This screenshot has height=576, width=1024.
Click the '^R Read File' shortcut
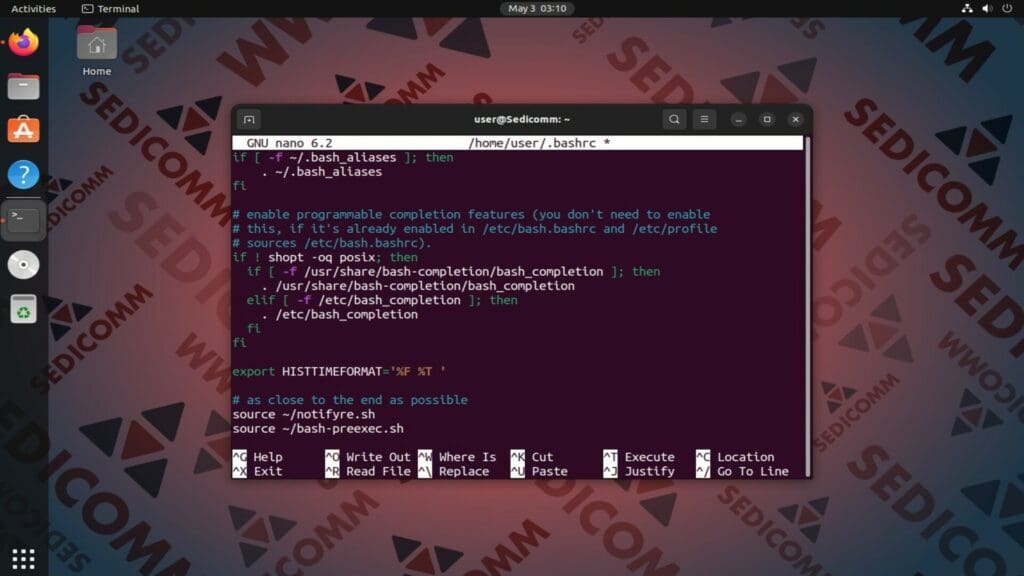[x=368, y=472]
